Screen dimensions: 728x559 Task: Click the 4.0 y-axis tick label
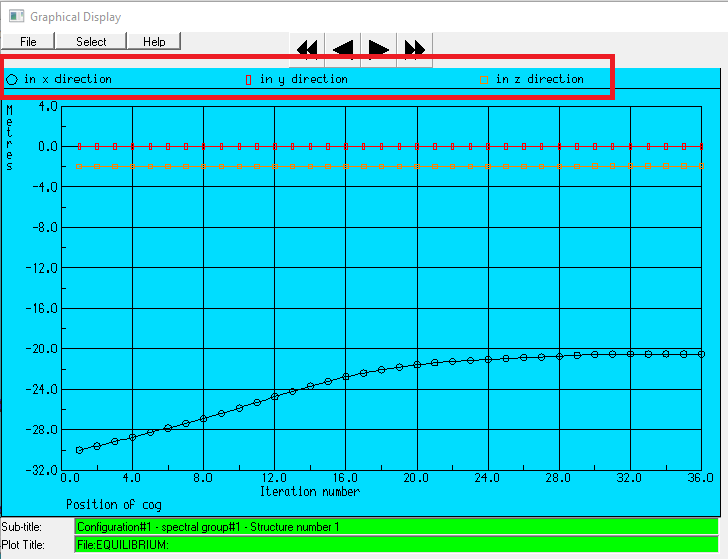coord(48,106)
